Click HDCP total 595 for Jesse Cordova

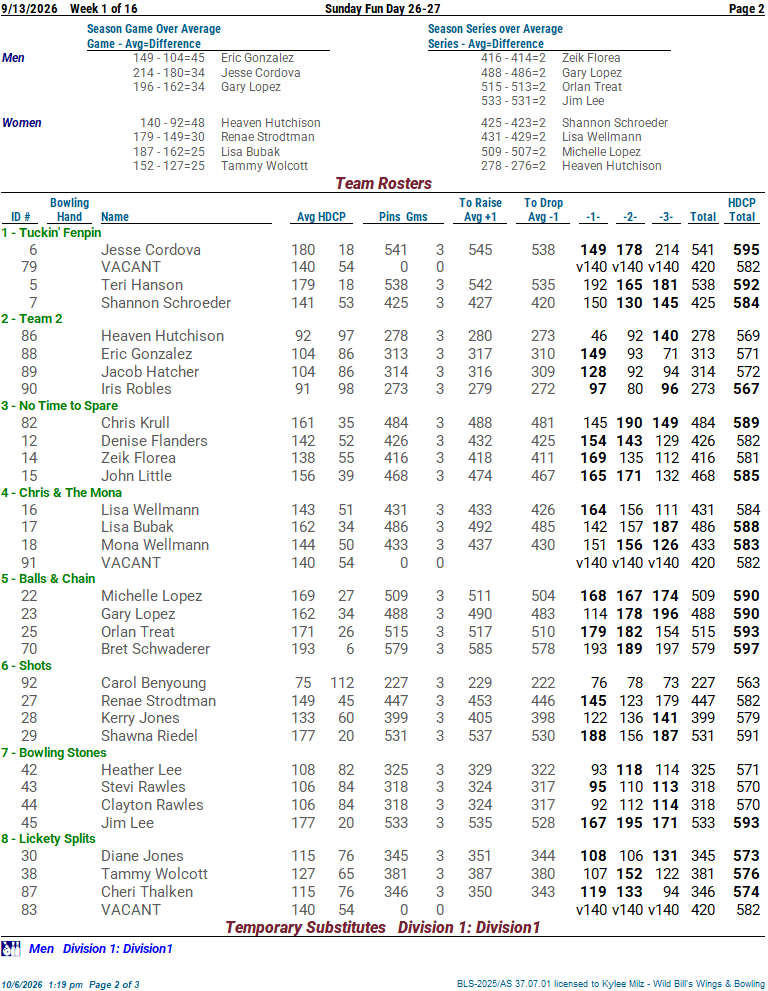(746, 250)
